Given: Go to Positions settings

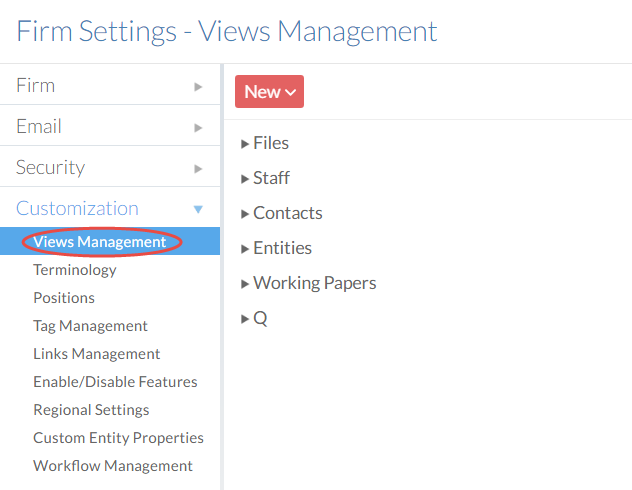Looking at the screenshot, I should pos(64,298).
